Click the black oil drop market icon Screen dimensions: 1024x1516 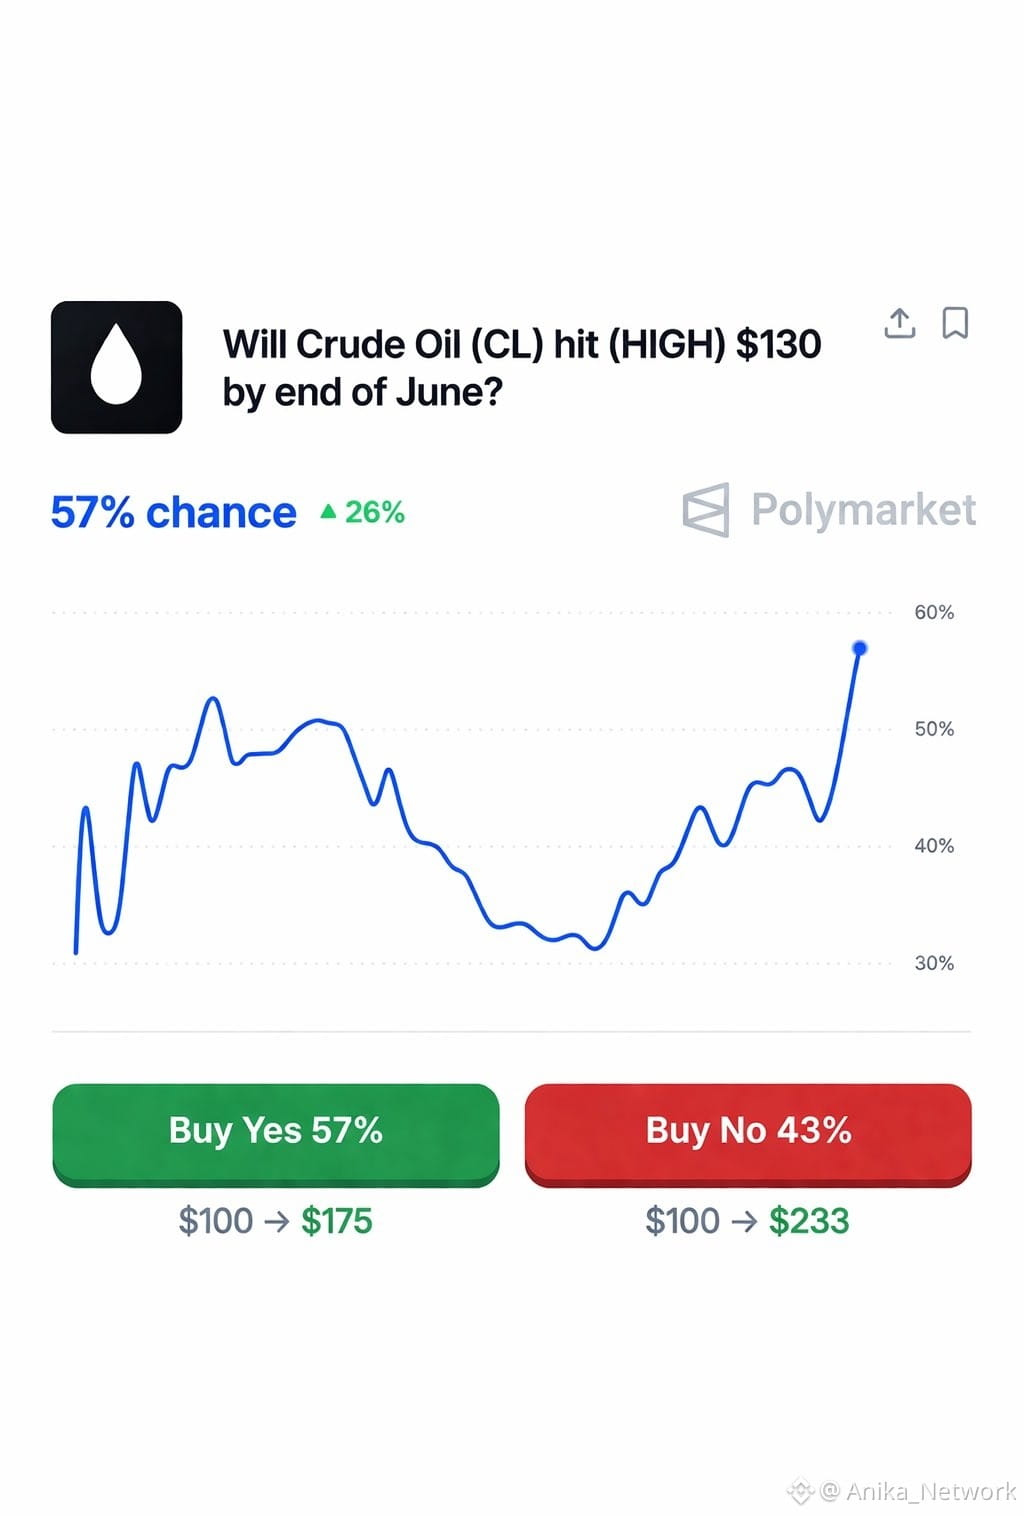coord(116,367)
